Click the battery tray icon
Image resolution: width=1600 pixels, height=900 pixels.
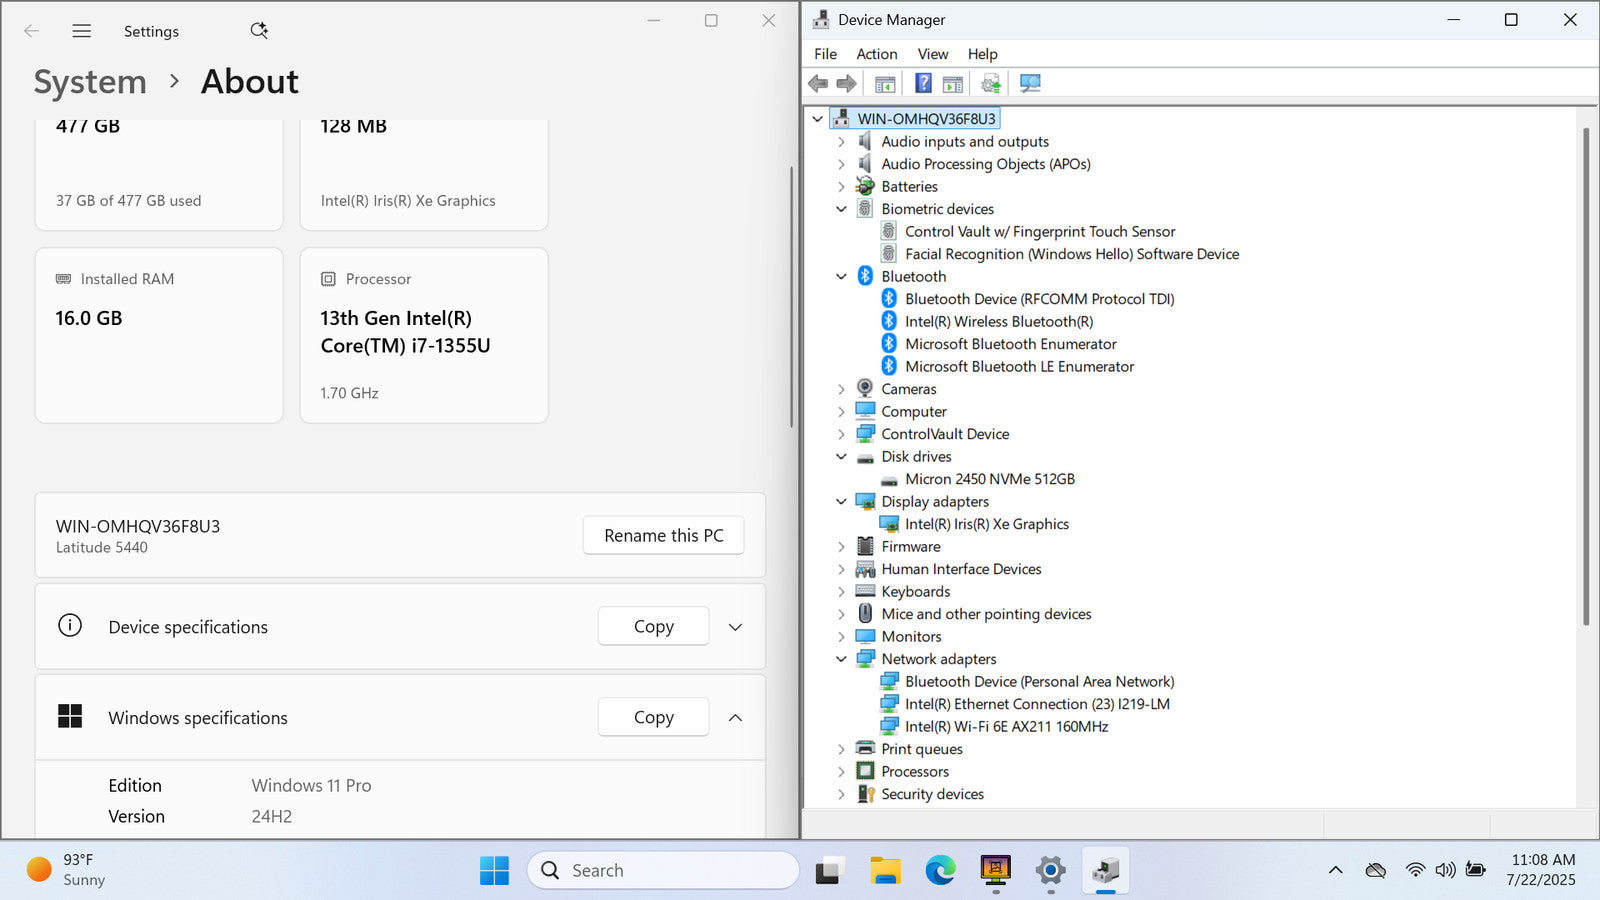coord(1476,870)
